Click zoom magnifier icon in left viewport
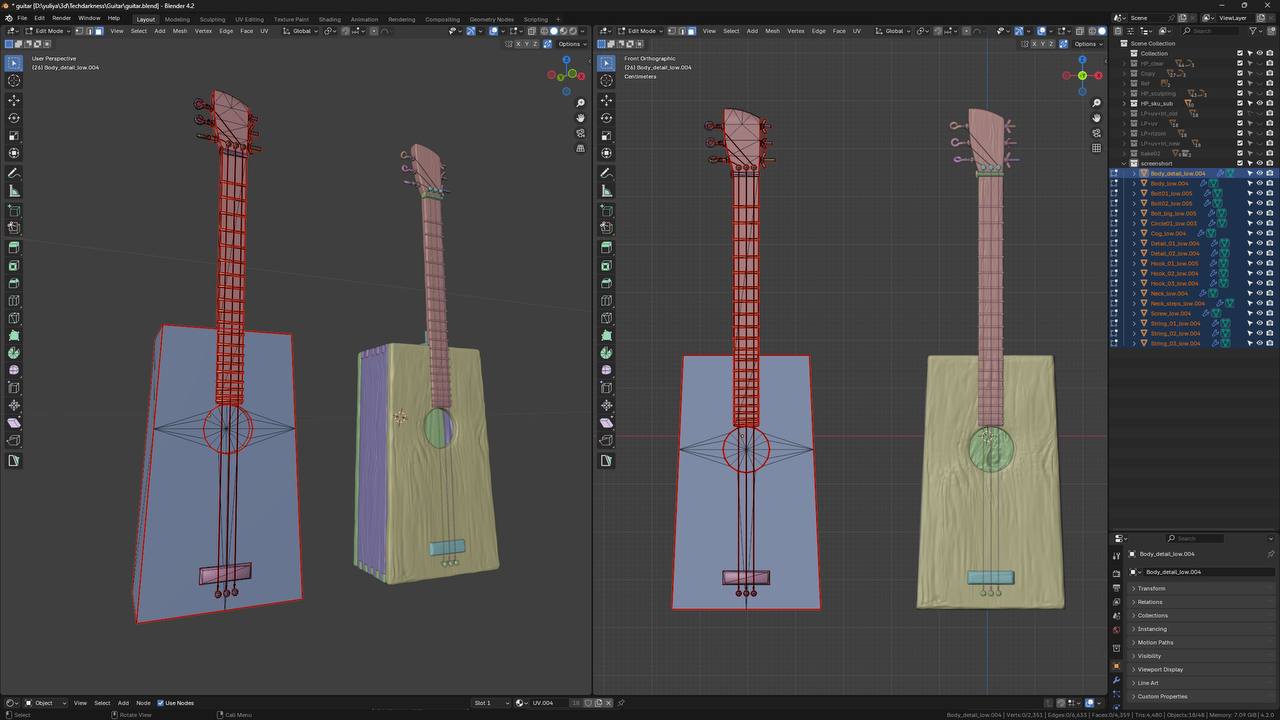1280x720 pixels. (580, 103)
